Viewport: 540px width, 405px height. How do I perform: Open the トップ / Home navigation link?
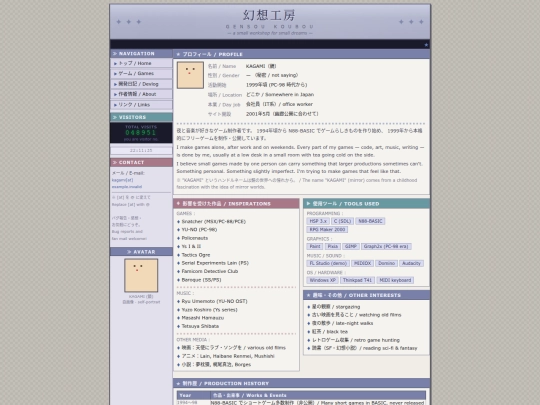141,63
